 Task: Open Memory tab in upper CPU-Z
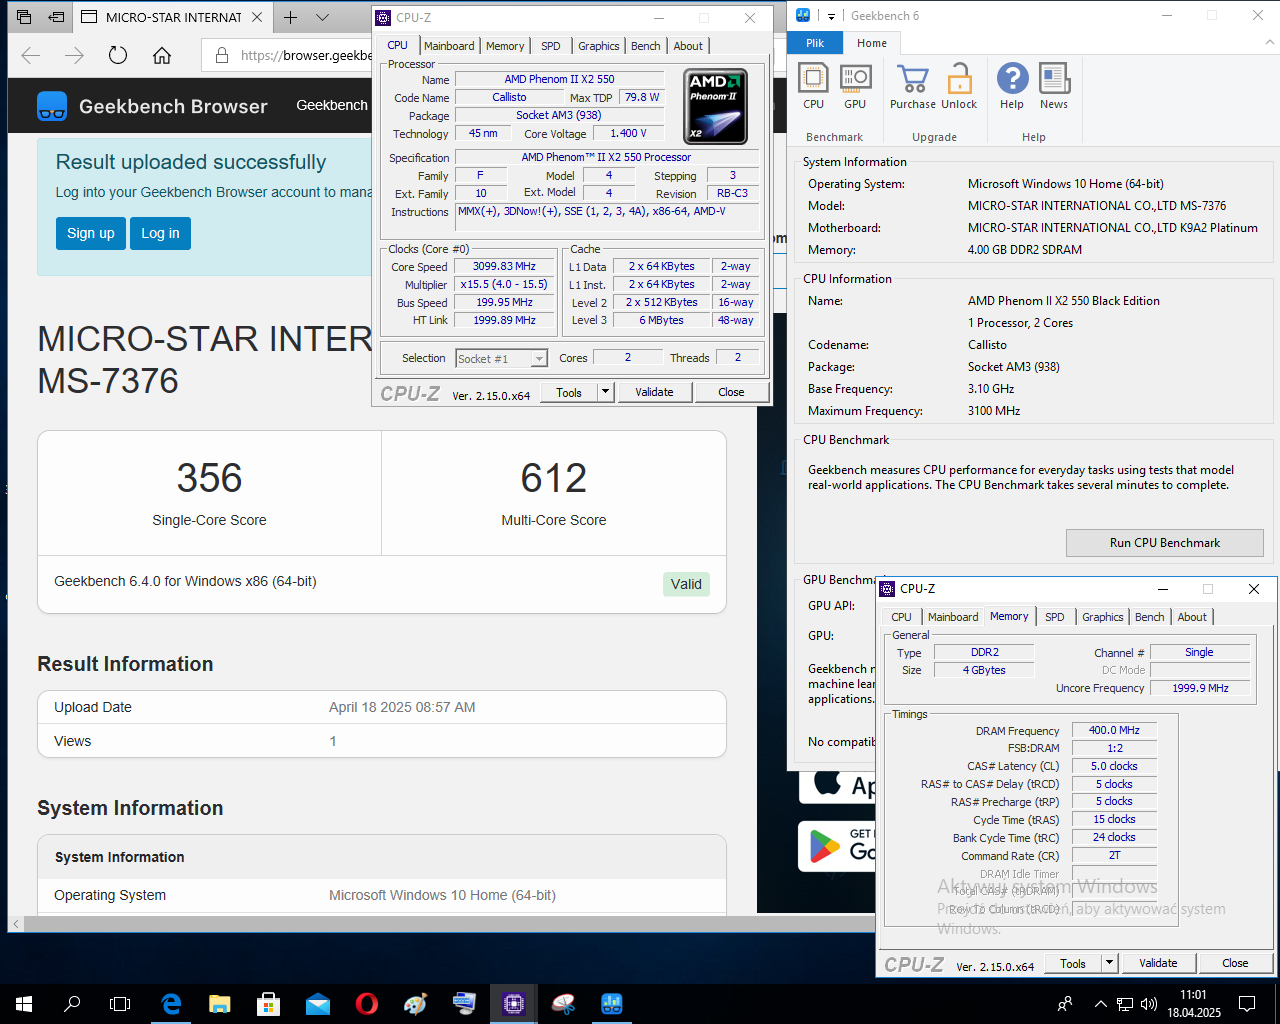click(x=505, y=46)
